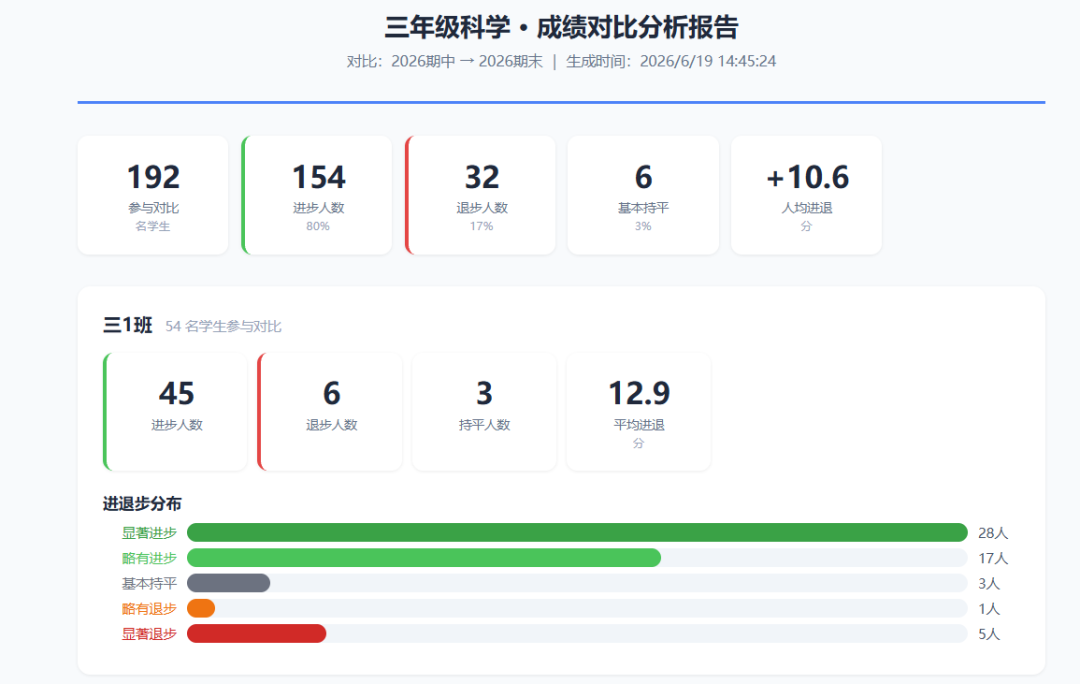Click the 5人 count value
This screenshot has height=684, width=1080.
click(x=989, y=634)
